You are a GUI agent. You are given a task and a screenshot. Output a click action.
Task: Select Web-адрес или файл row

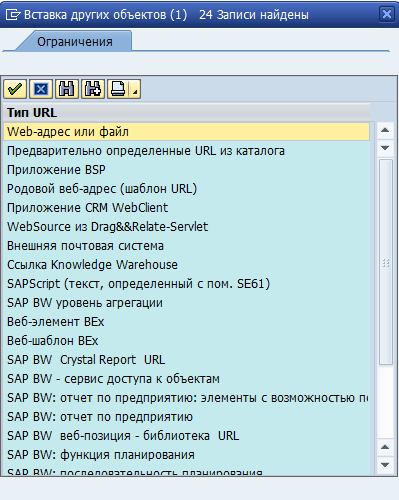pos(187,132)
